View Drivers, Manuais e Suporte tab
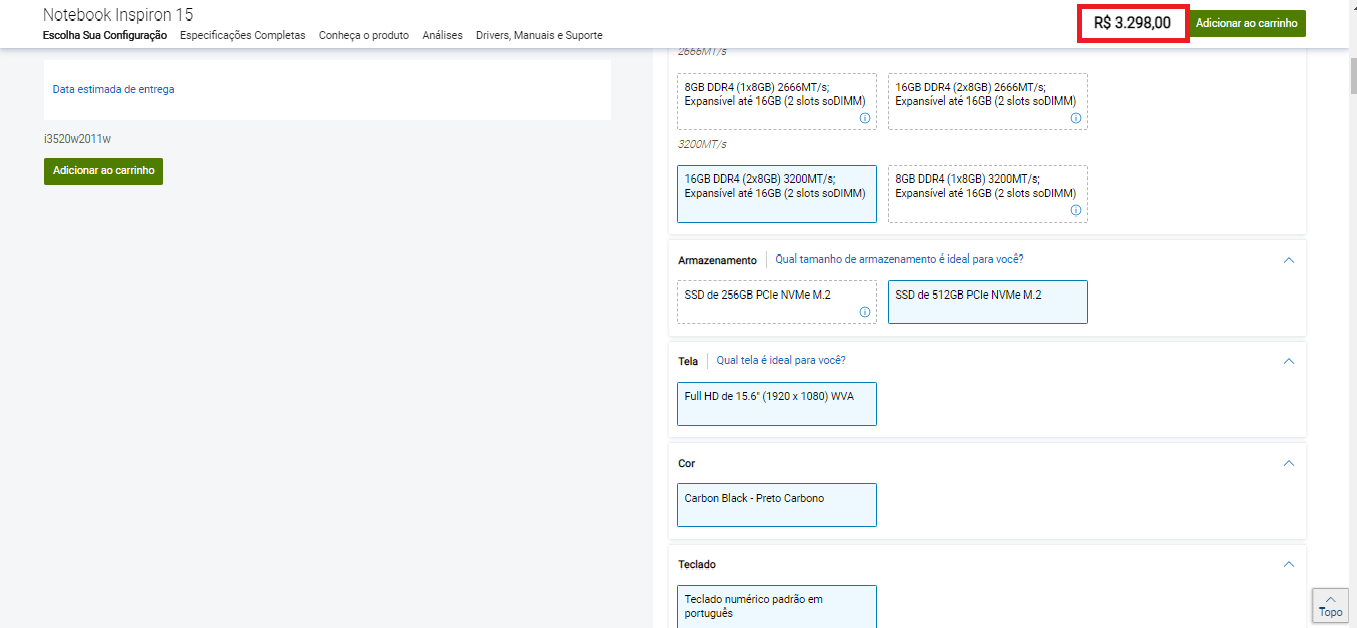 [x=539, y=35]
